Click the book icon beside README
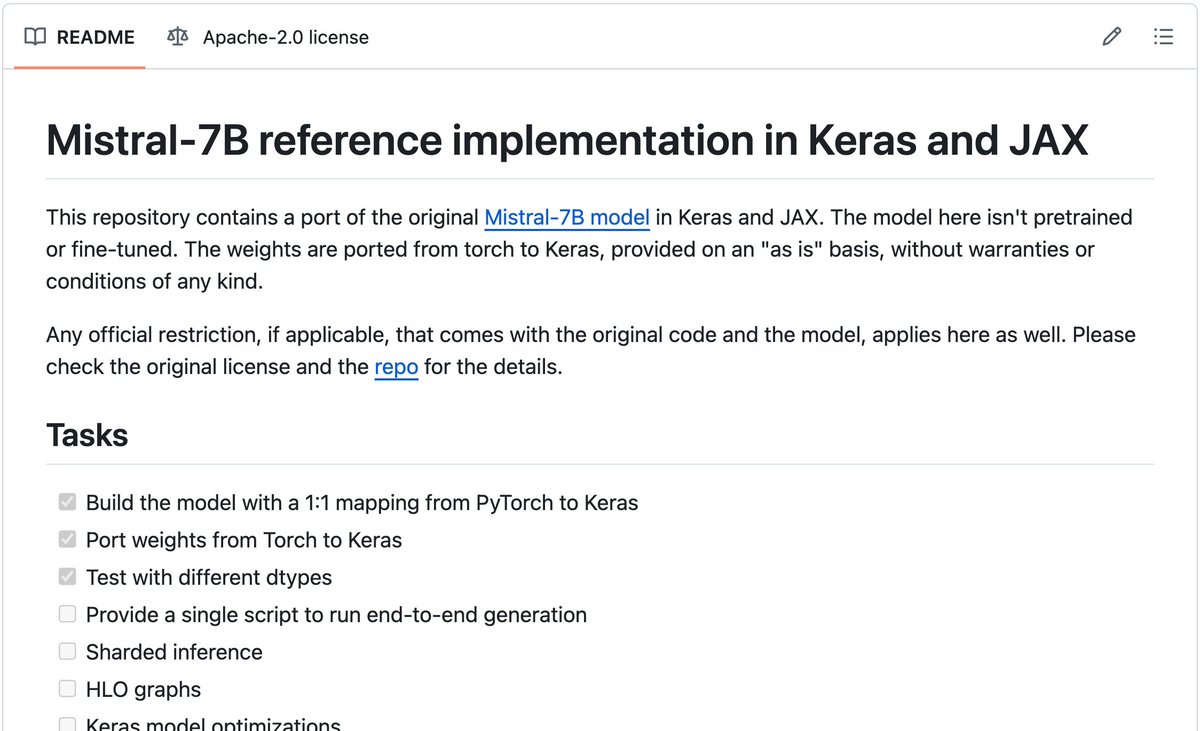 pos(35,37)
